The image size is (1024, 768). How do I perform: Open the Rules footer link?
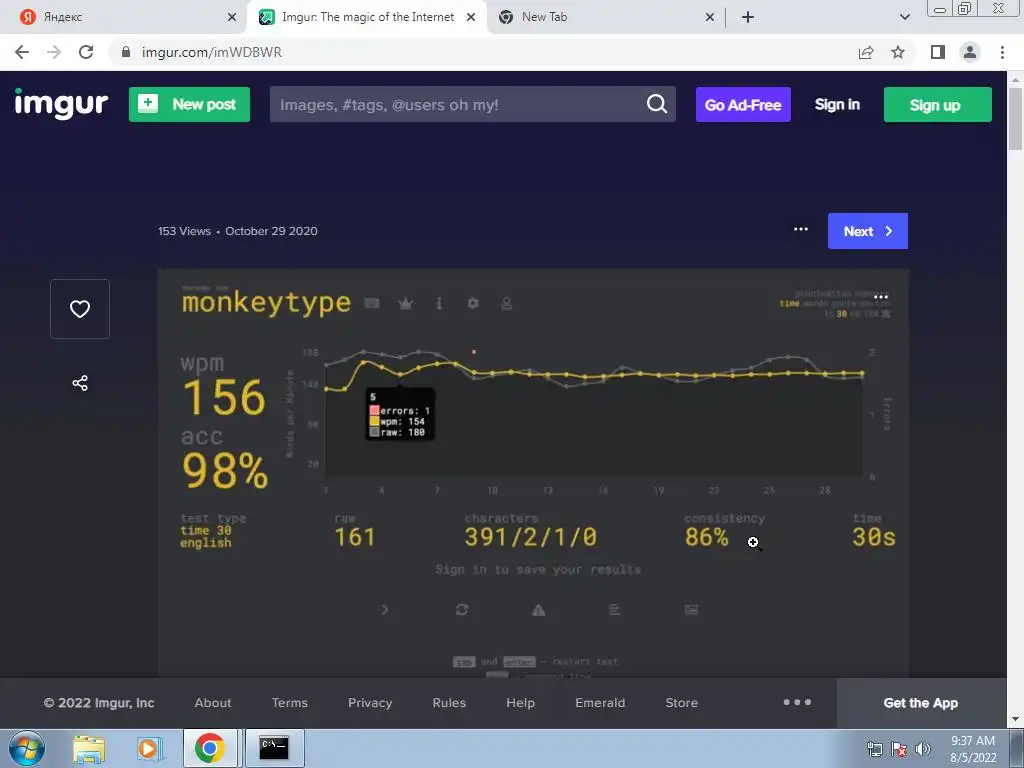tap(449, 703)
